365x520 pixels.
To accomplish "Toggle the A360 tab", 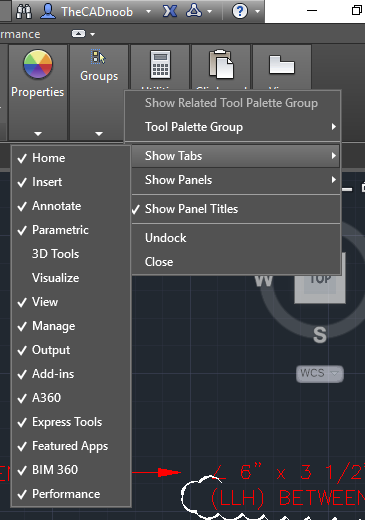I will pos(71,398).
